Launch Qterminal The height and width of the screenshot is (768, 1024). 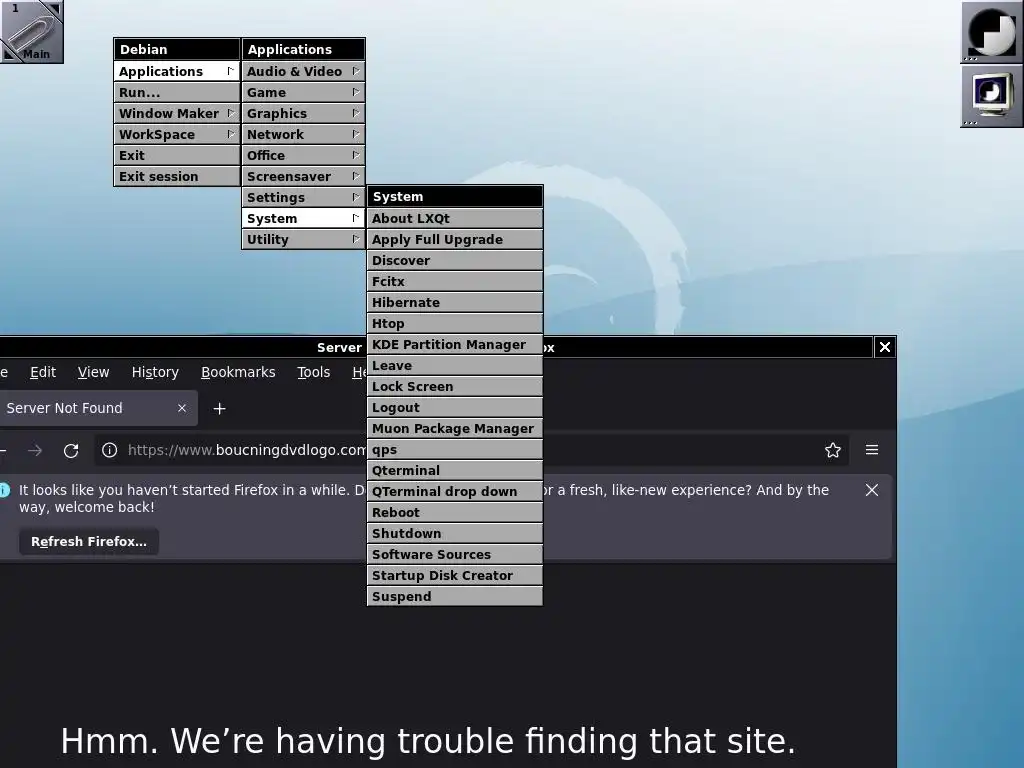click(x=455, y=470)
